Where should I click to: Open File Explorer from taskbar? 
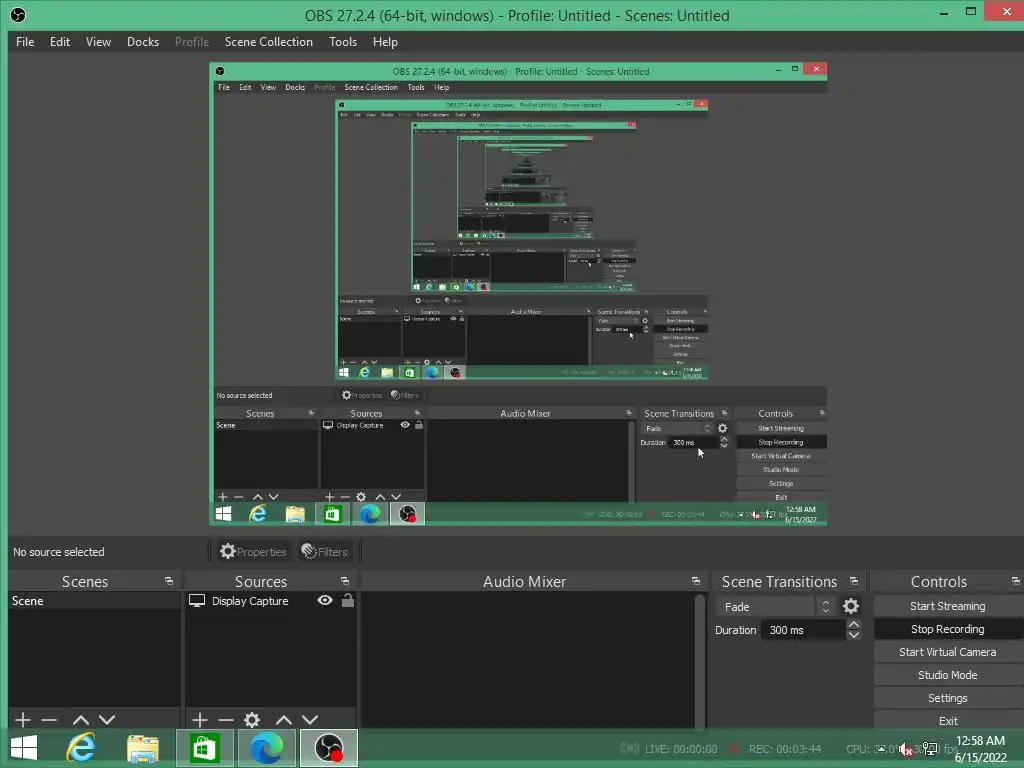pyautogui.click(x=142, y=748)
